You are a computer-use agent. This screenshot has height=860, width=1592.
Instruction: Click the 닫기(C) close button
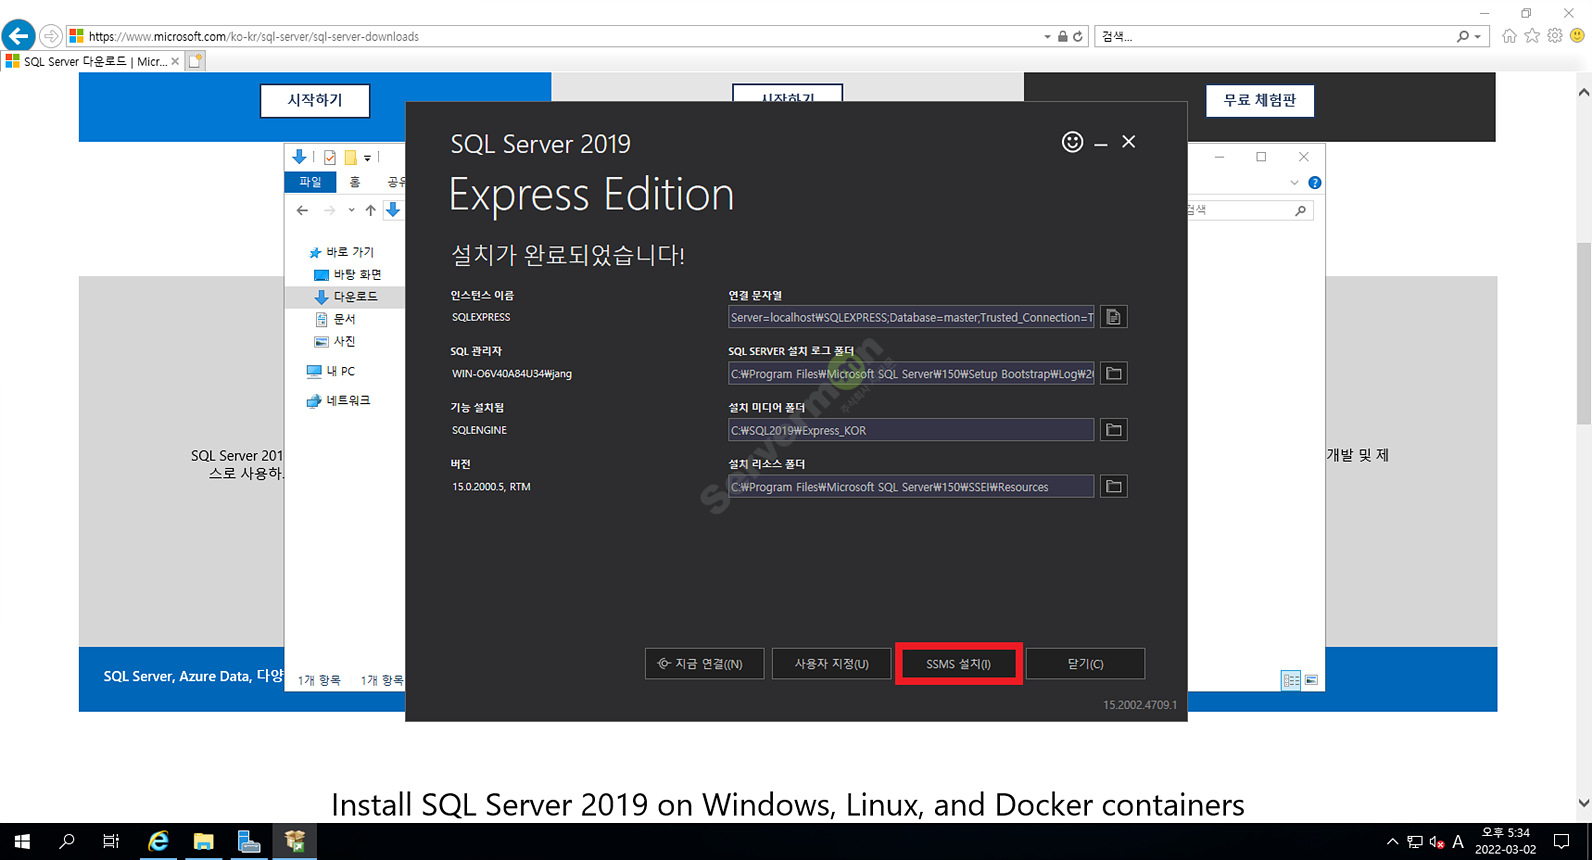tap(1085, 664)
